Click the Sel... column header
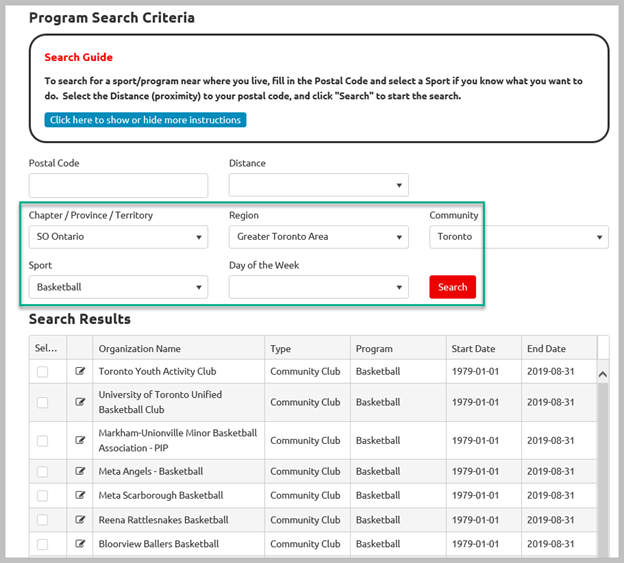The image size is (624, 563). pyautogui.click(x=48, y=348)
